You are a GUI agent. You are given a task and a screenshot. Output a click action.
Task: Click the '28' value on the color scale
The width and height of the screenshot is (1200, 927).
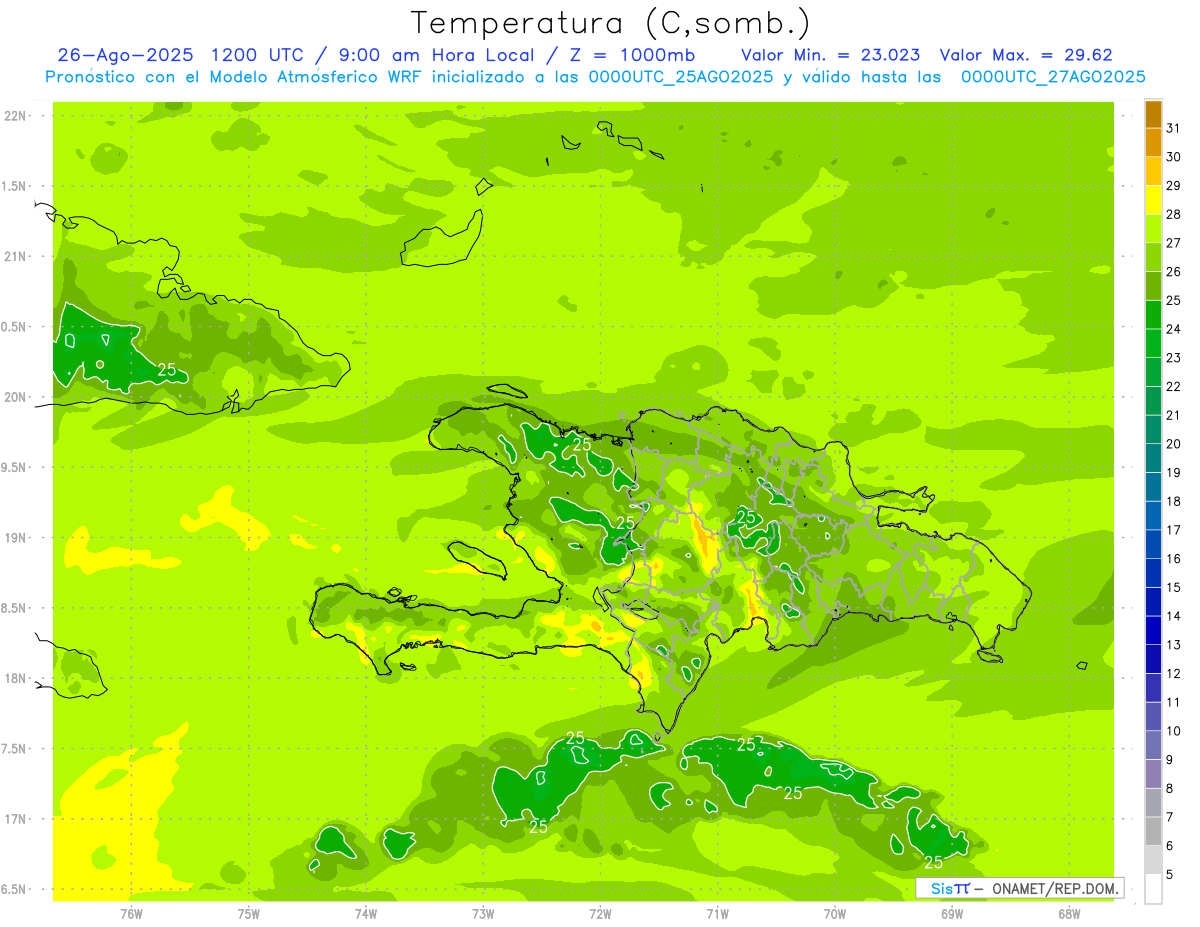1174,214
